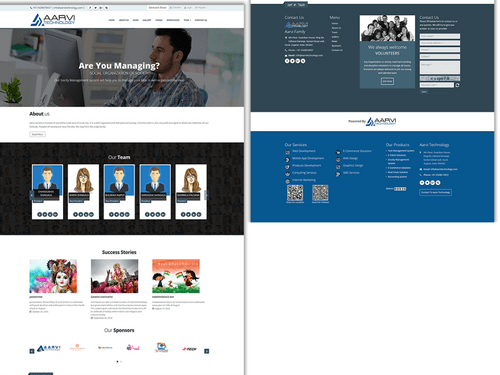Go to HOME in main navigation
Image resolution: width=500 pixels, height=375 pixels.
click(x=112, y=20)
